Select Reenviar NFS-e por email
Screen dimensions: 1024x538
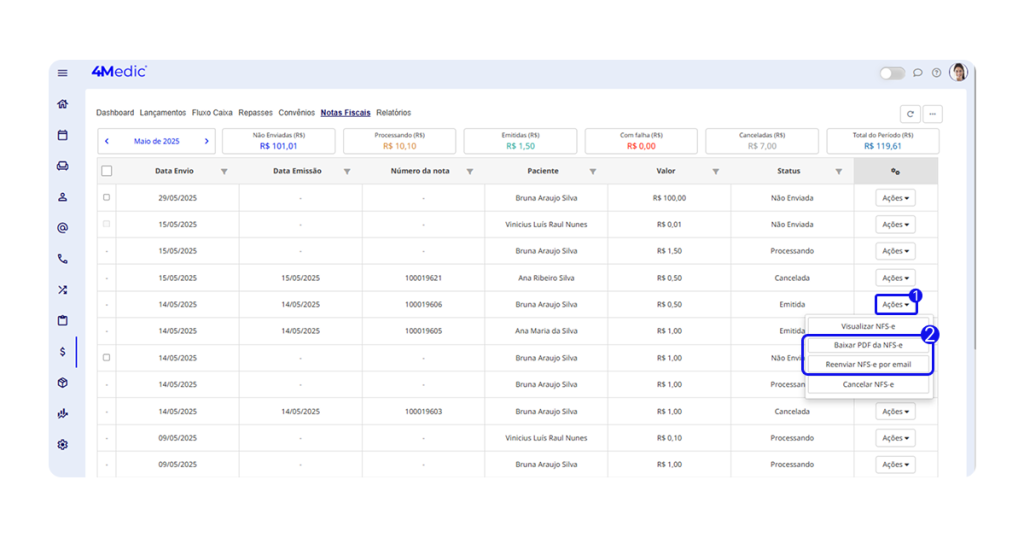tap(868, 364)
